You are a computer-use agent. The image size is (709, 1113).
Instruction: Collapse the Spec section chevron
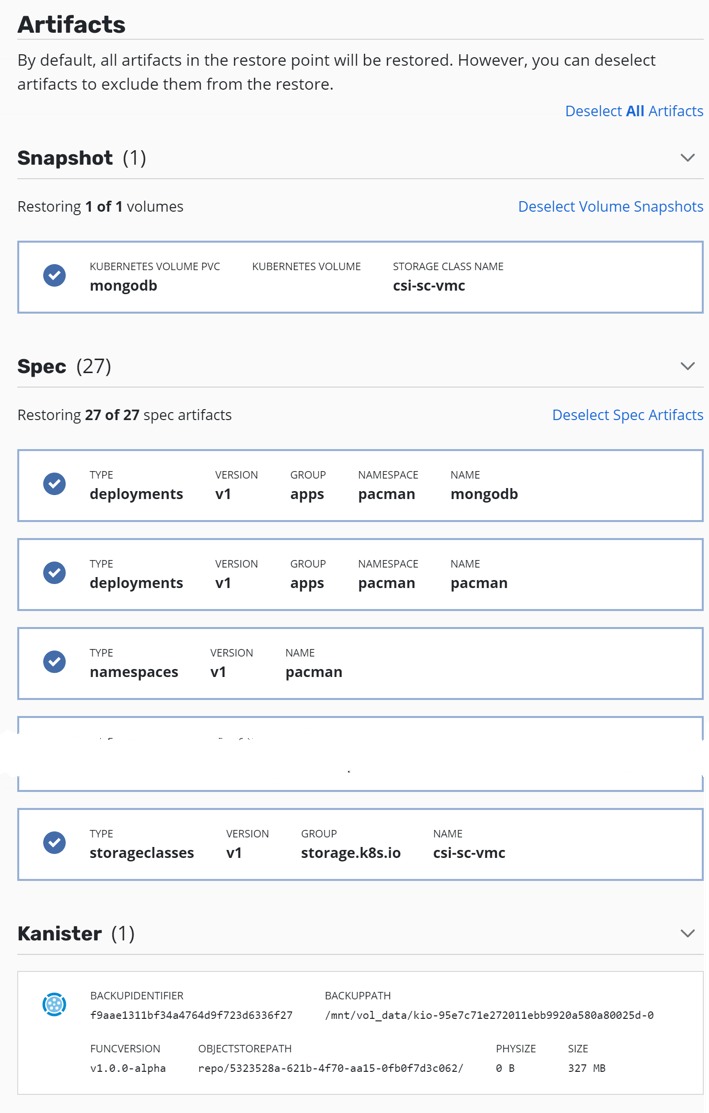[688, 366]
